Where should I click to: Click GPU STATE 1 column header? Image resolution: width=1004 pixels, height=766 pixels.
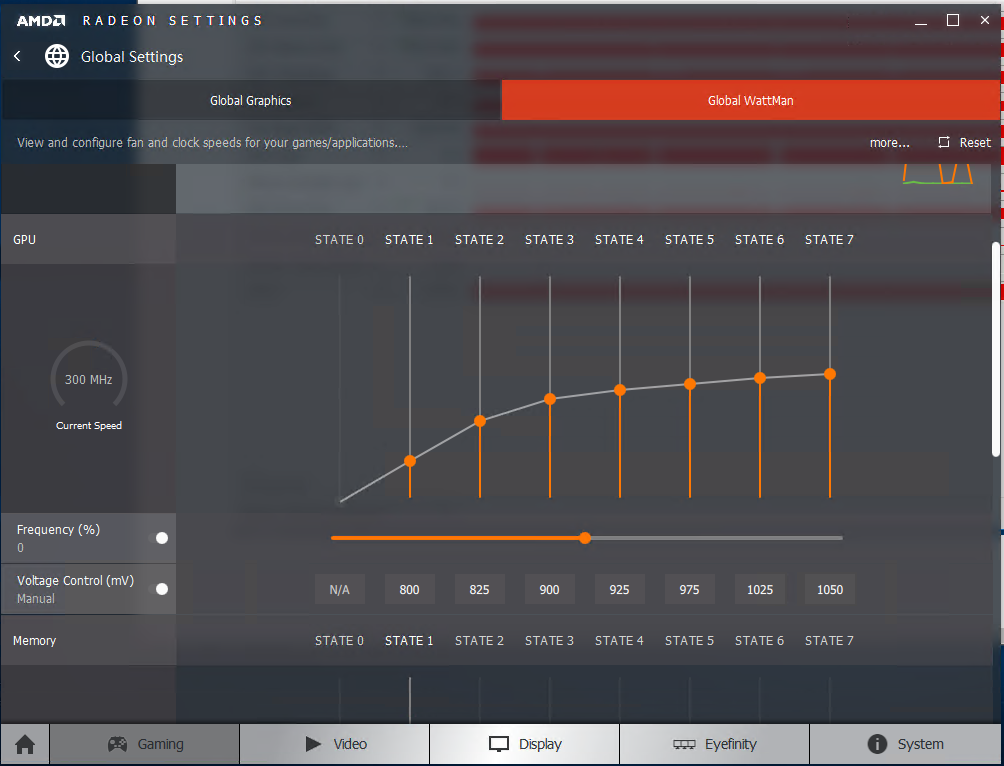click(409, 240)
